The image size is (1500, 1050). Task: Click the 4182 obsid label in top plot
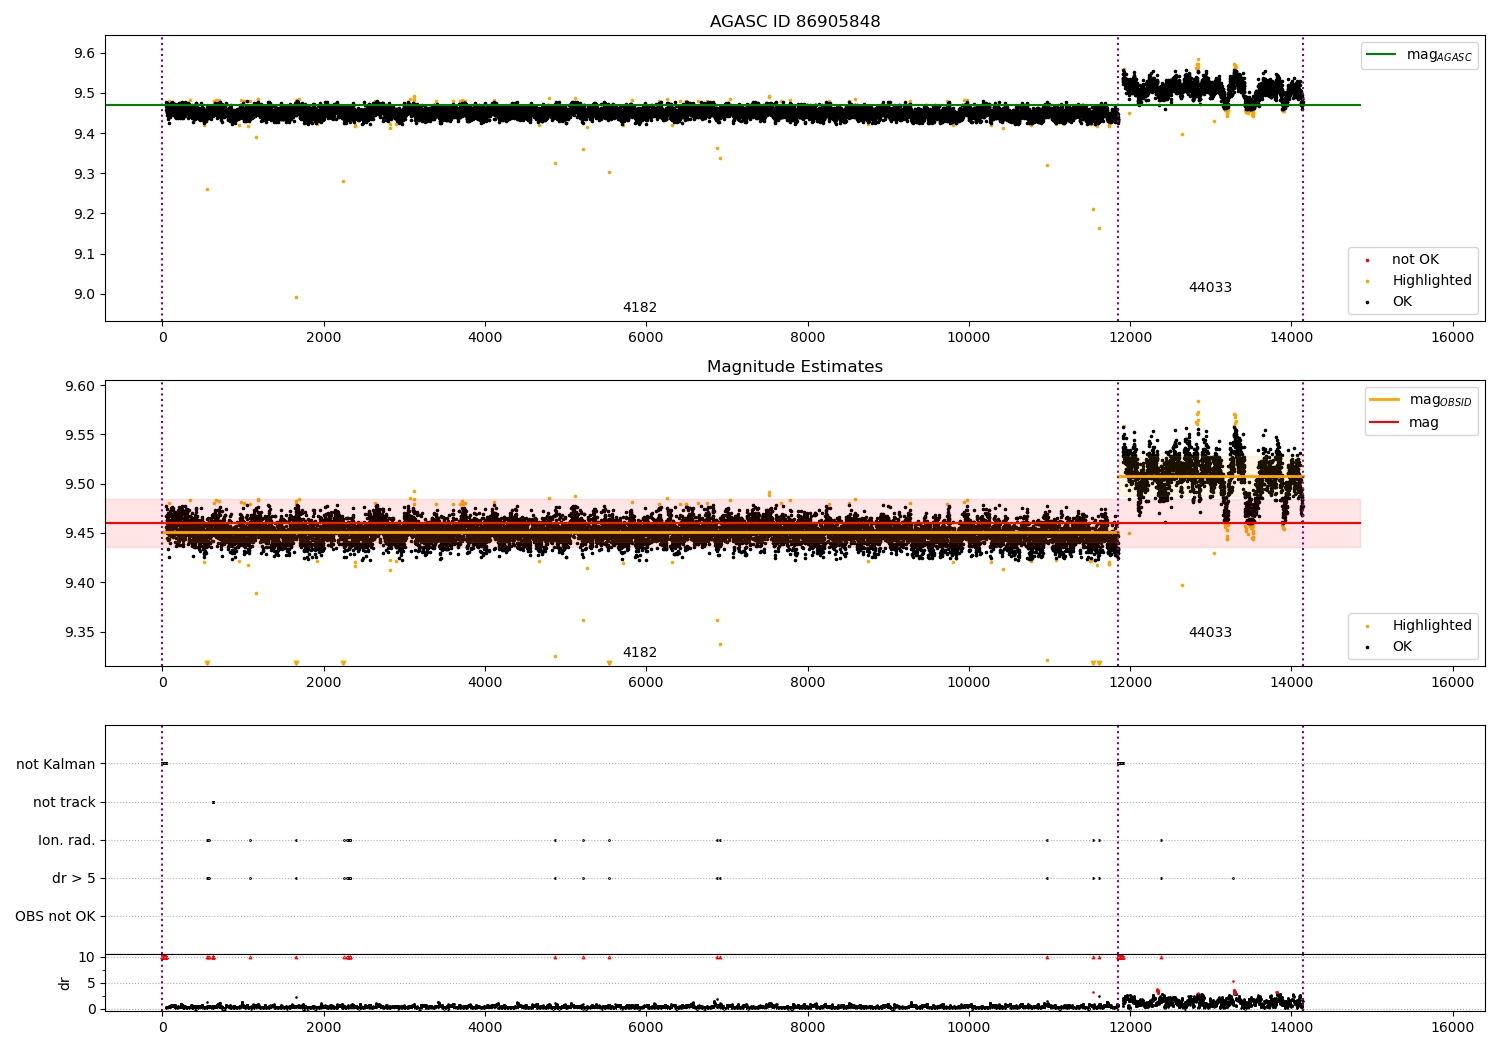pos(640,308)
